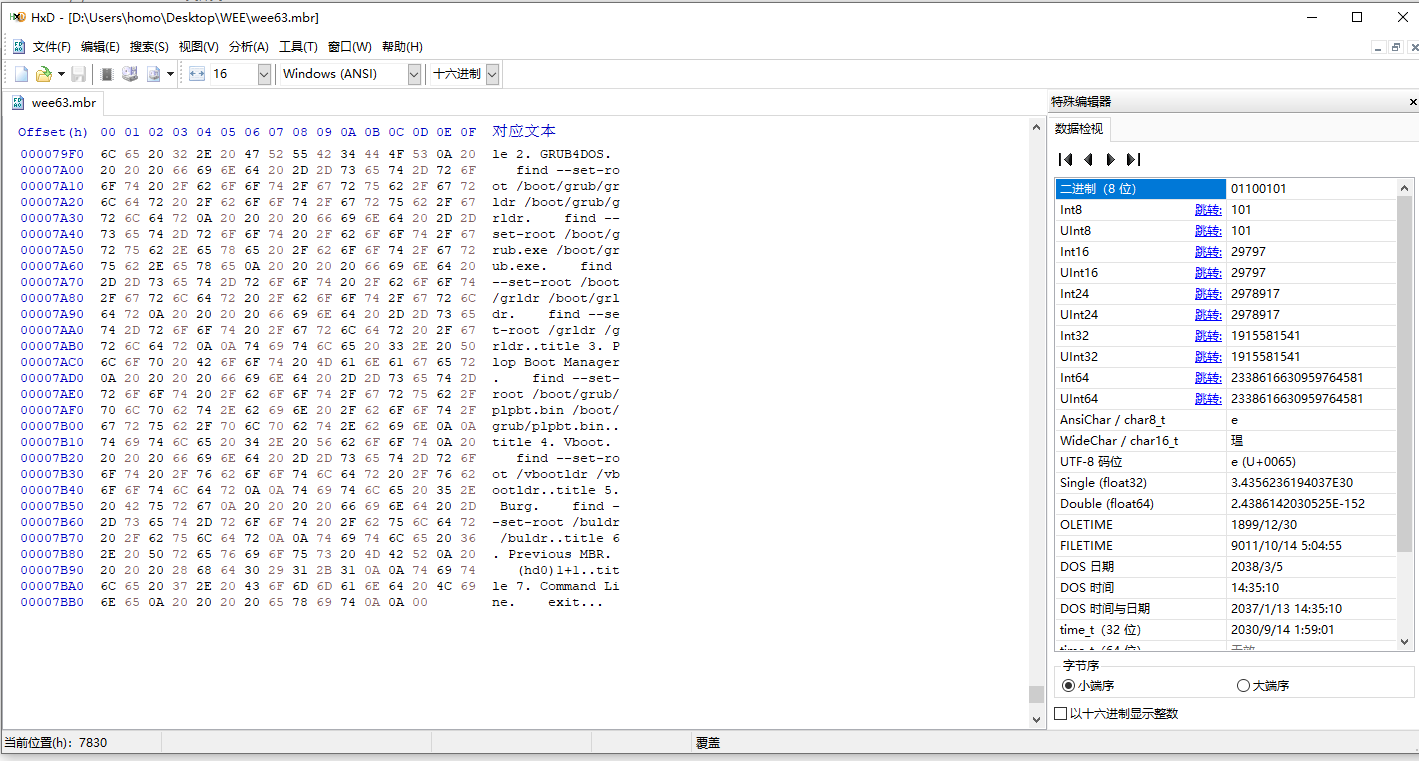The height and width of the screenshot is (761, 1419).
Task: Click the grayed-out Save floppy icon
Action: point(78,74)
